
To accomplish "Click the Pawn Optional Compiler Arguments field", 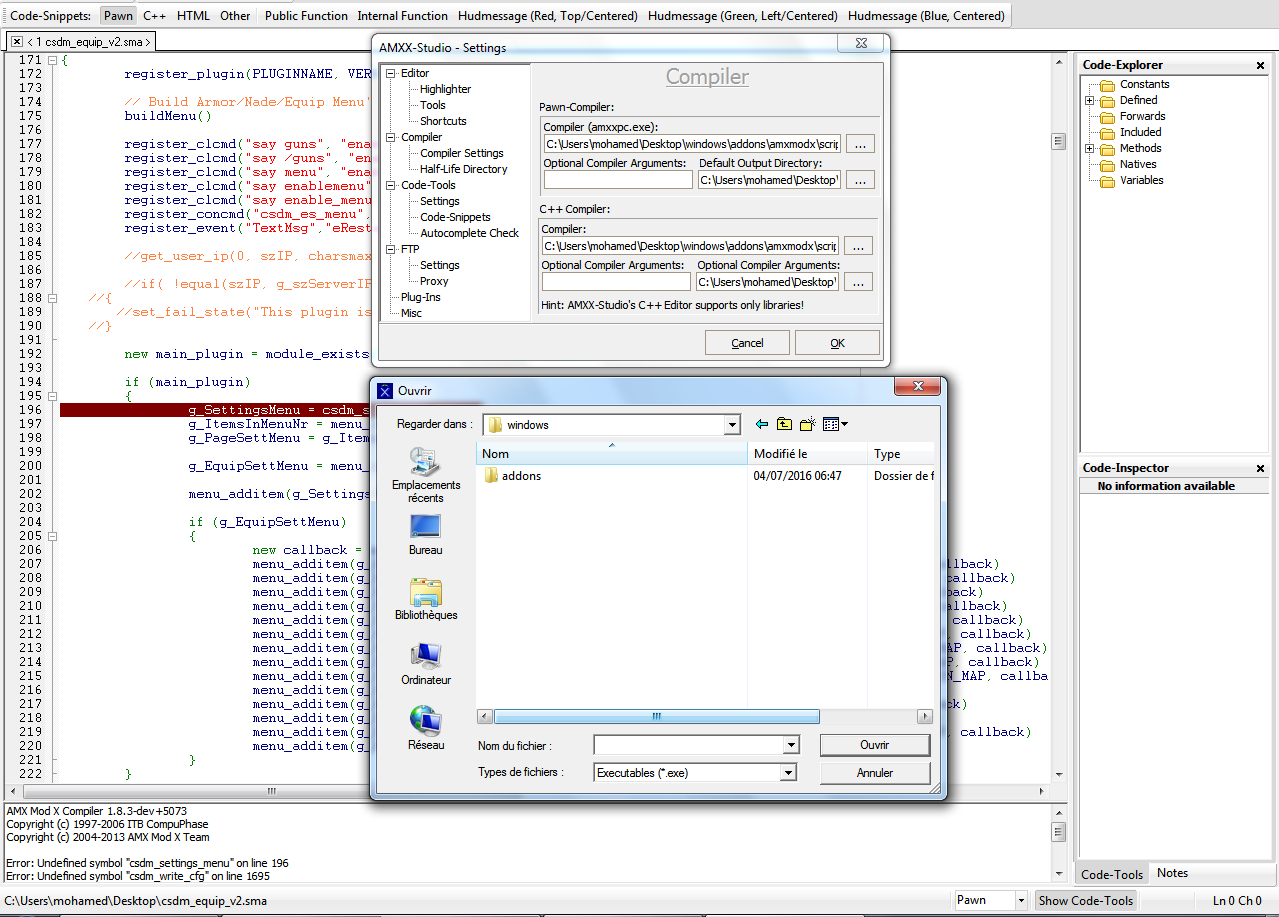I will pos(618,180).
